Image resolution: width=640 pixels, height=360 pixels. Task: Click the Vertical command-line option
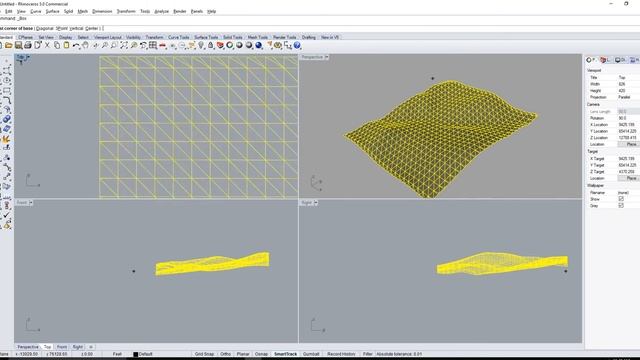[x=76, y=28]
